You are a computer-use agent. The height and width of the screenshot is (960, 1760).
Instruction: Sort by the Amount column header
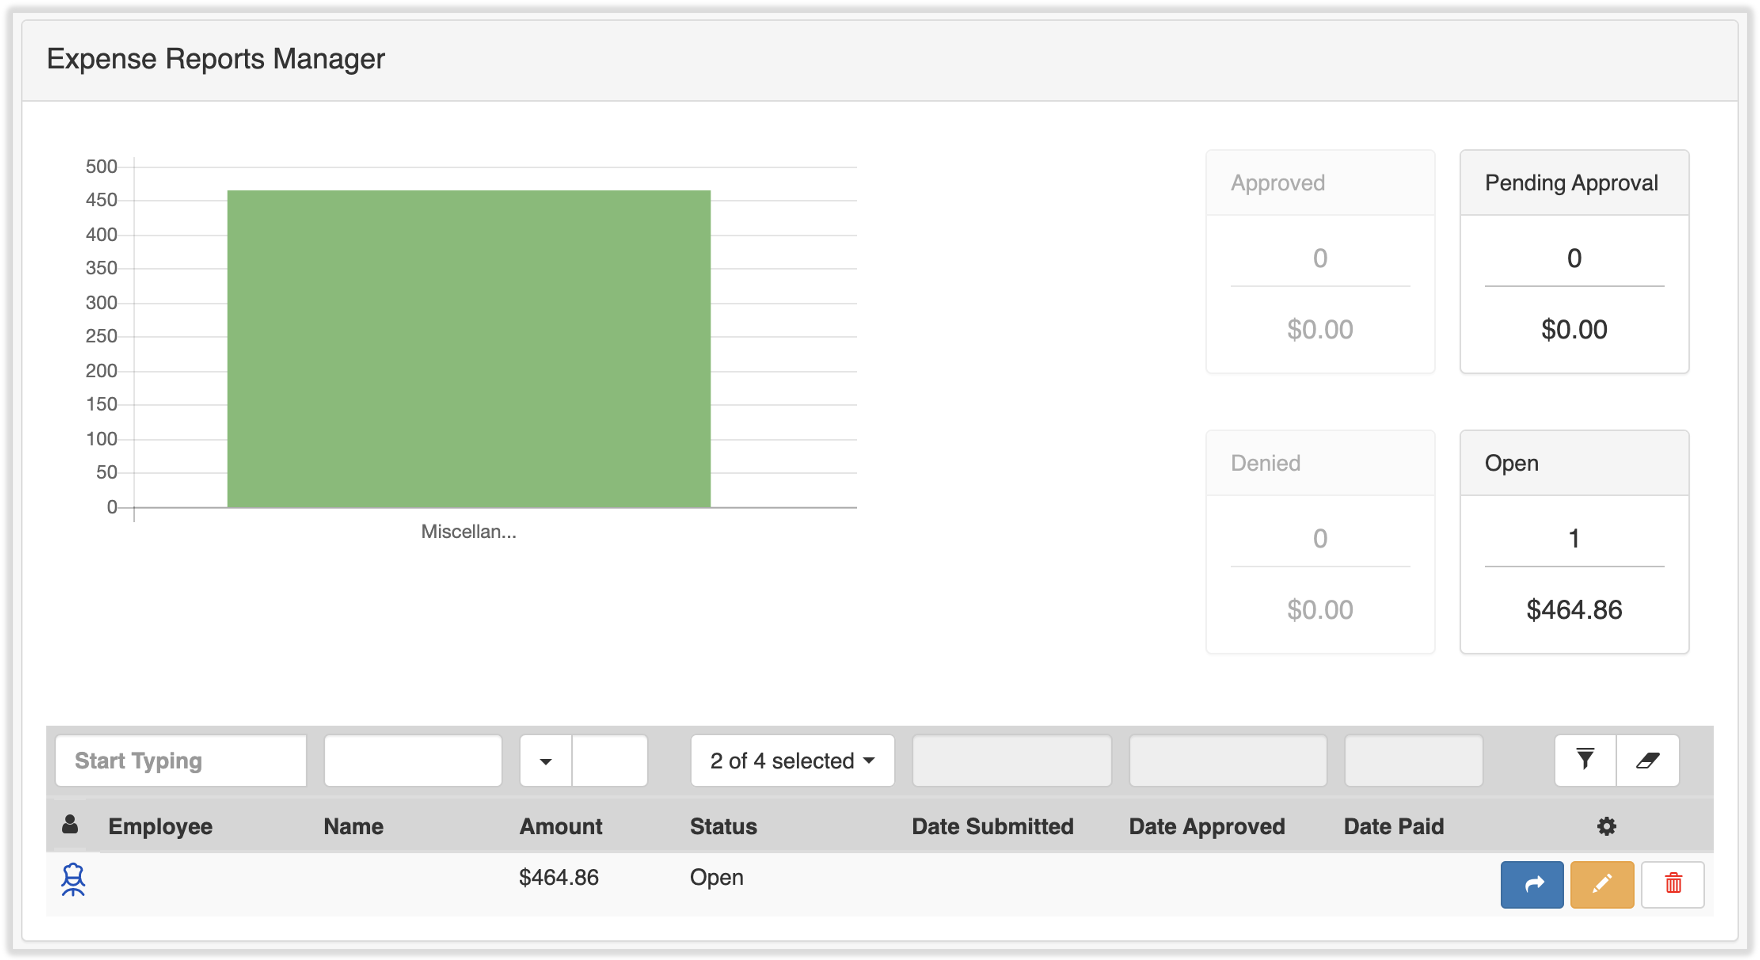(x=561, y=826)
